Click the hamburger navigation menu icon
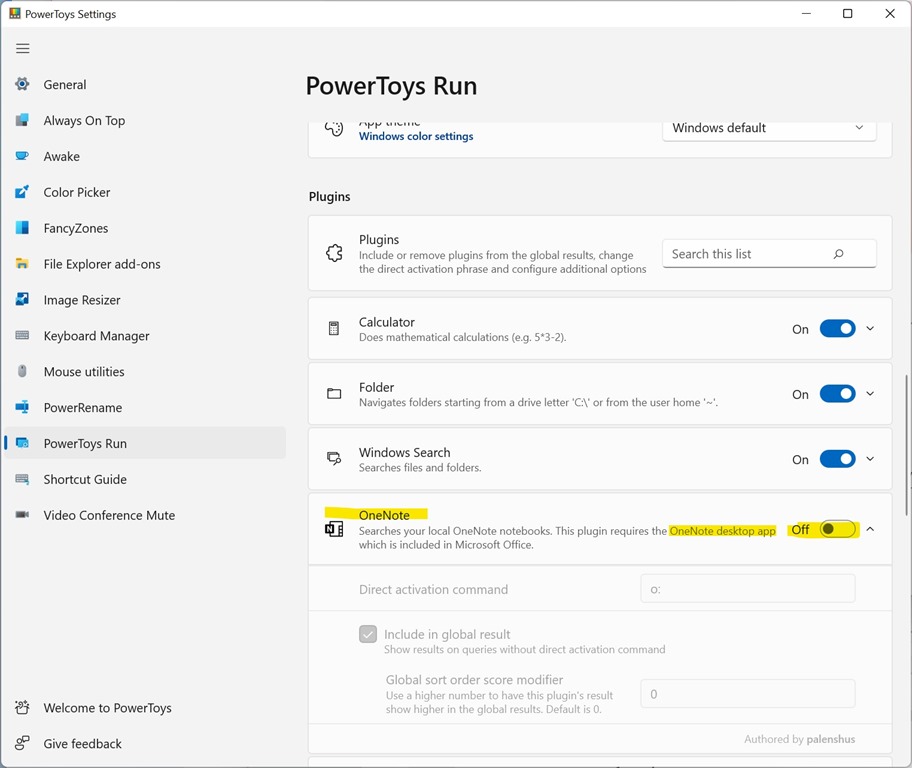This screenshot has width=912, height=768. tap(23, 48)
